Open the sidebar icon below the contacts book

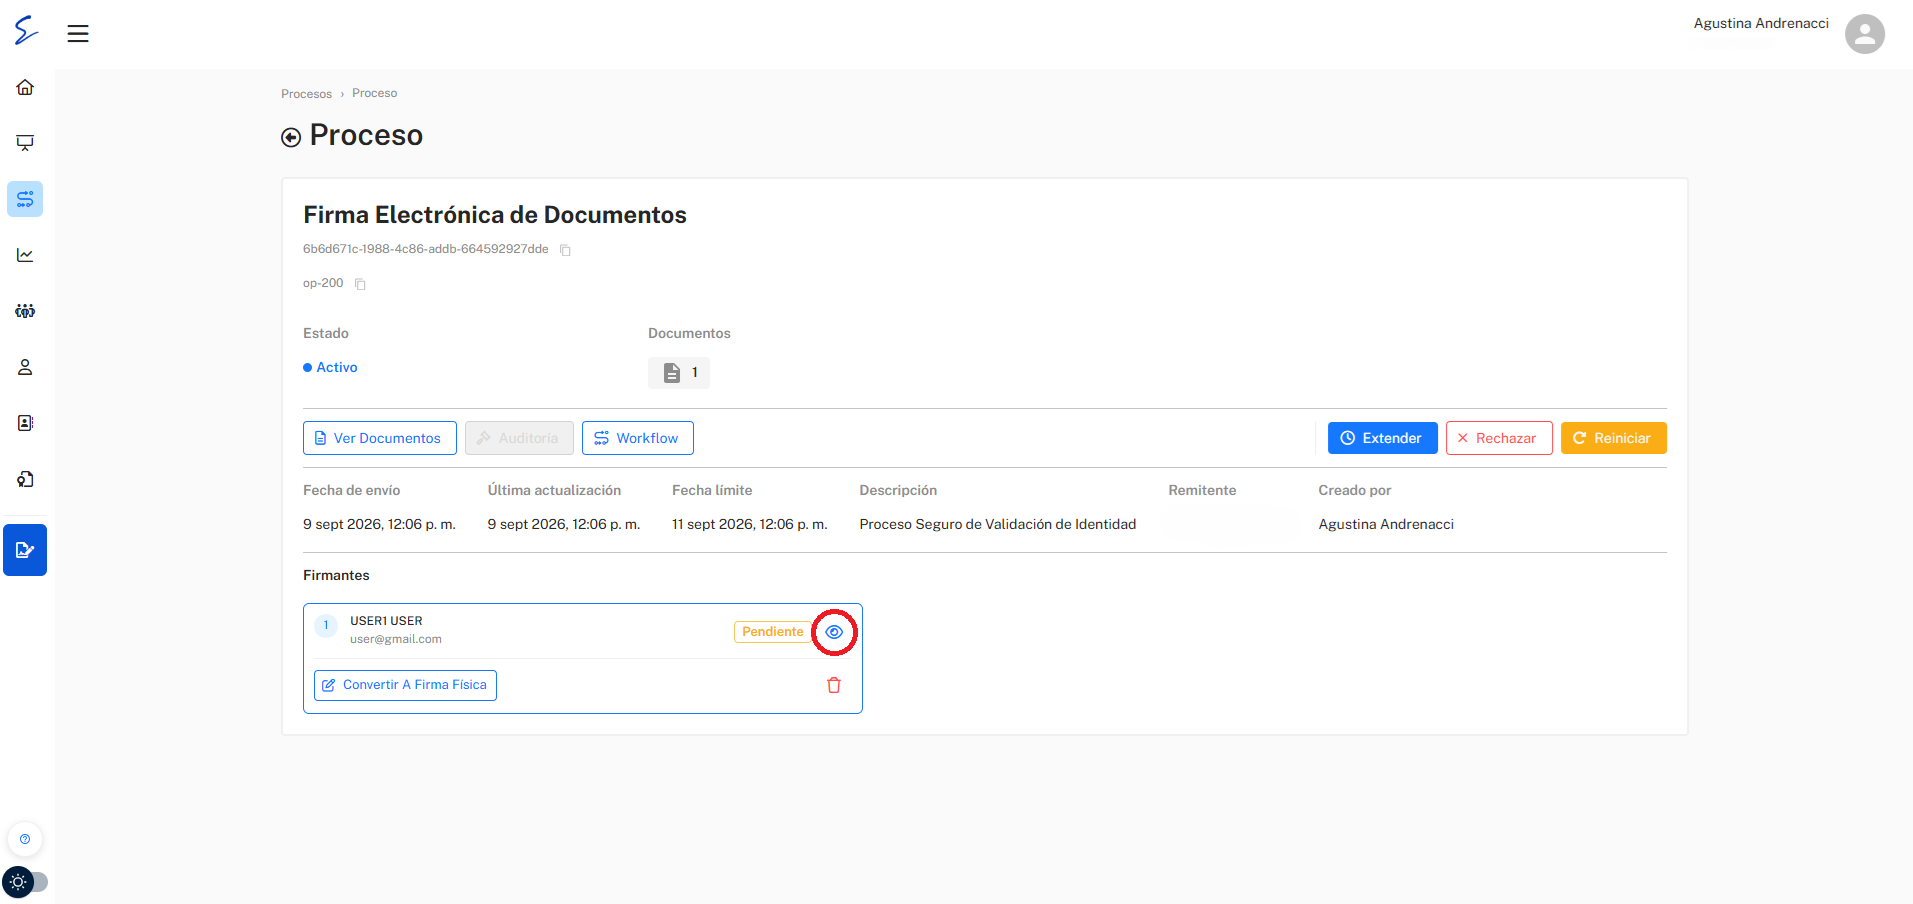point(25,479)
